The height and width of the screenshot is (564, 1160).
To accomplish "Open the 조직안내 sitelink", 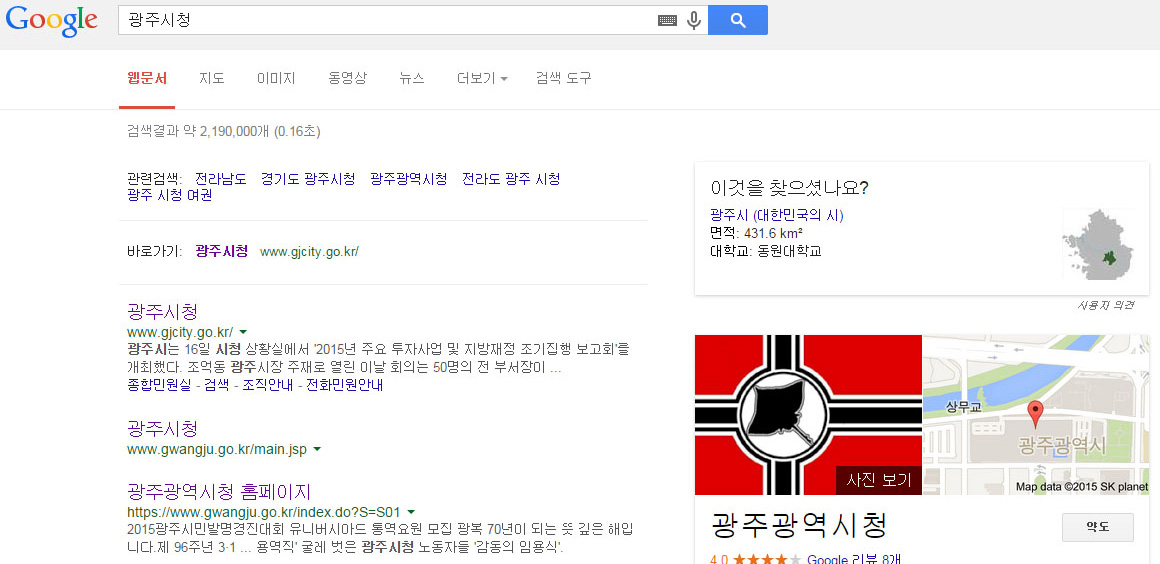I will coord(268,386).
